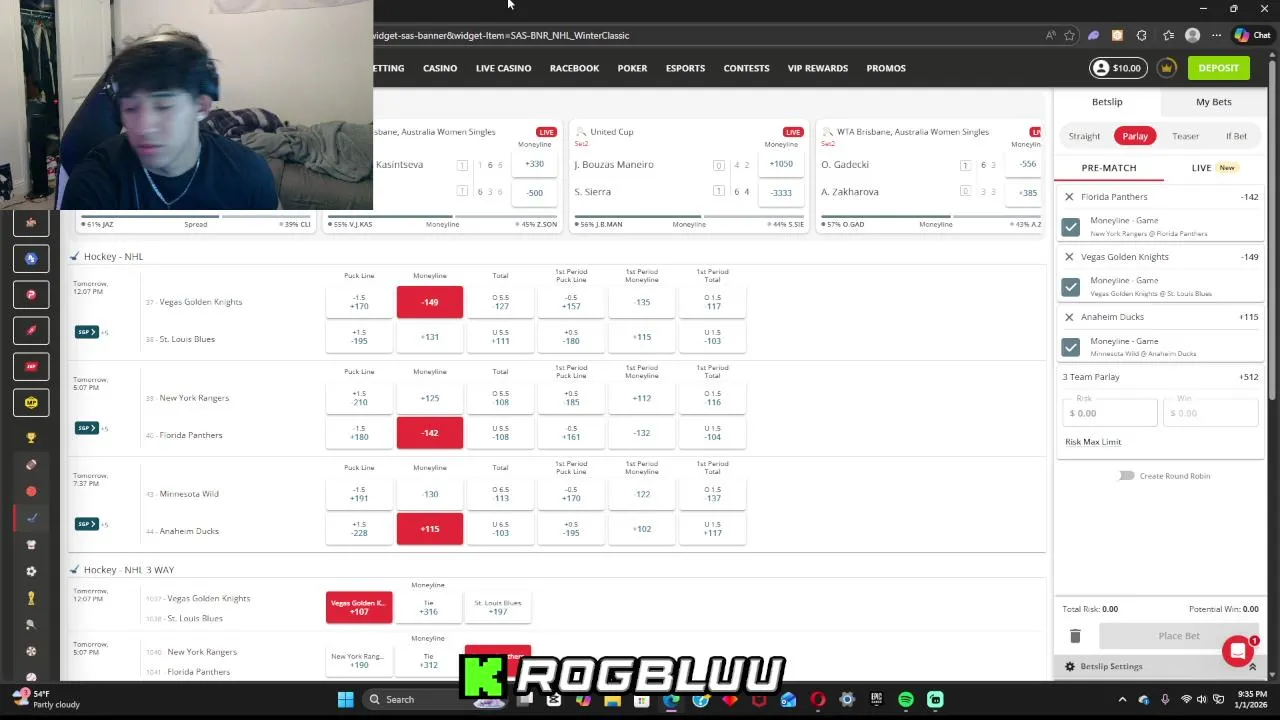Click the Copilot Chat icon in browser toolbar
The width and height of the screenshot is (1280, 720).
[x=1252, y=35]
